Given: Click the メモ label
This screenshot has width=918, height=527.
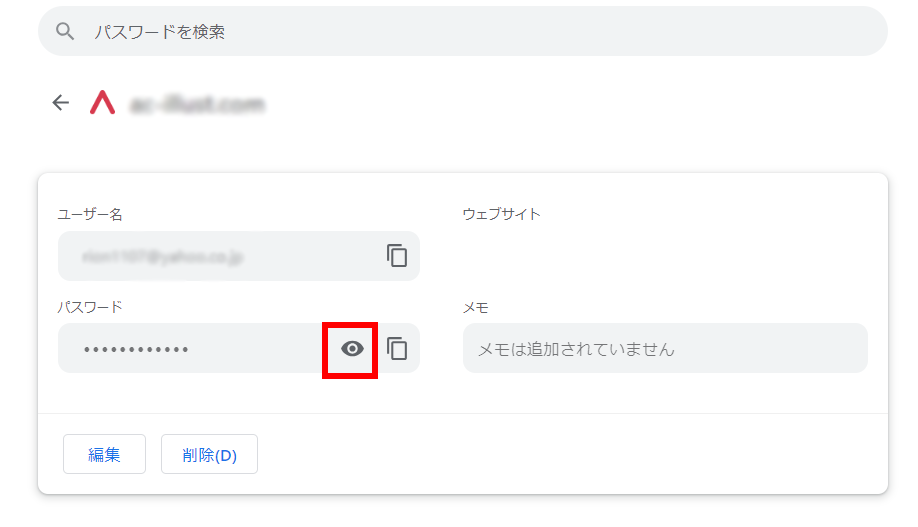Looking at the screenshot, I should pyautogui.click(x=475, y=307).
